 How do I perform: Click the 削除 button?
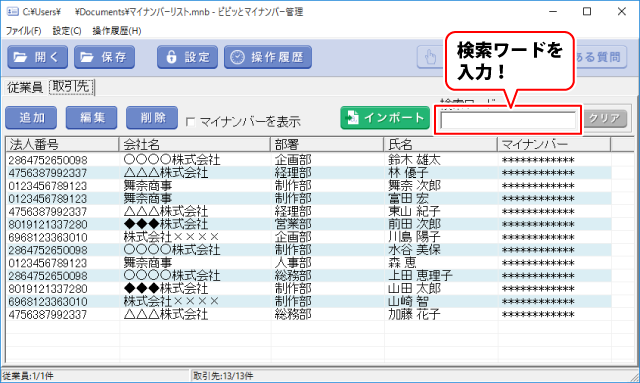pos(152,118)
